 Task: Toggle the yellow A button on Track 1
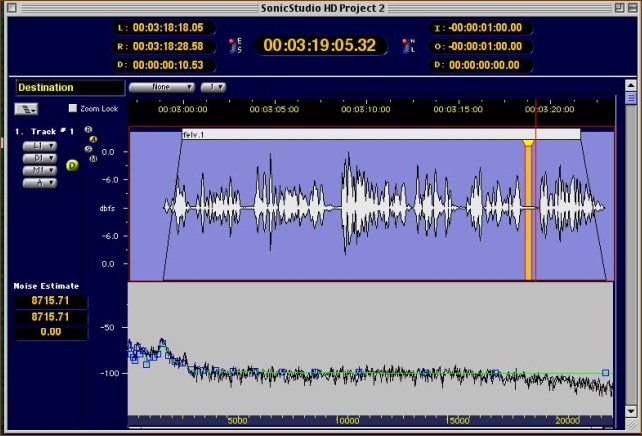[x=93, y=139]
